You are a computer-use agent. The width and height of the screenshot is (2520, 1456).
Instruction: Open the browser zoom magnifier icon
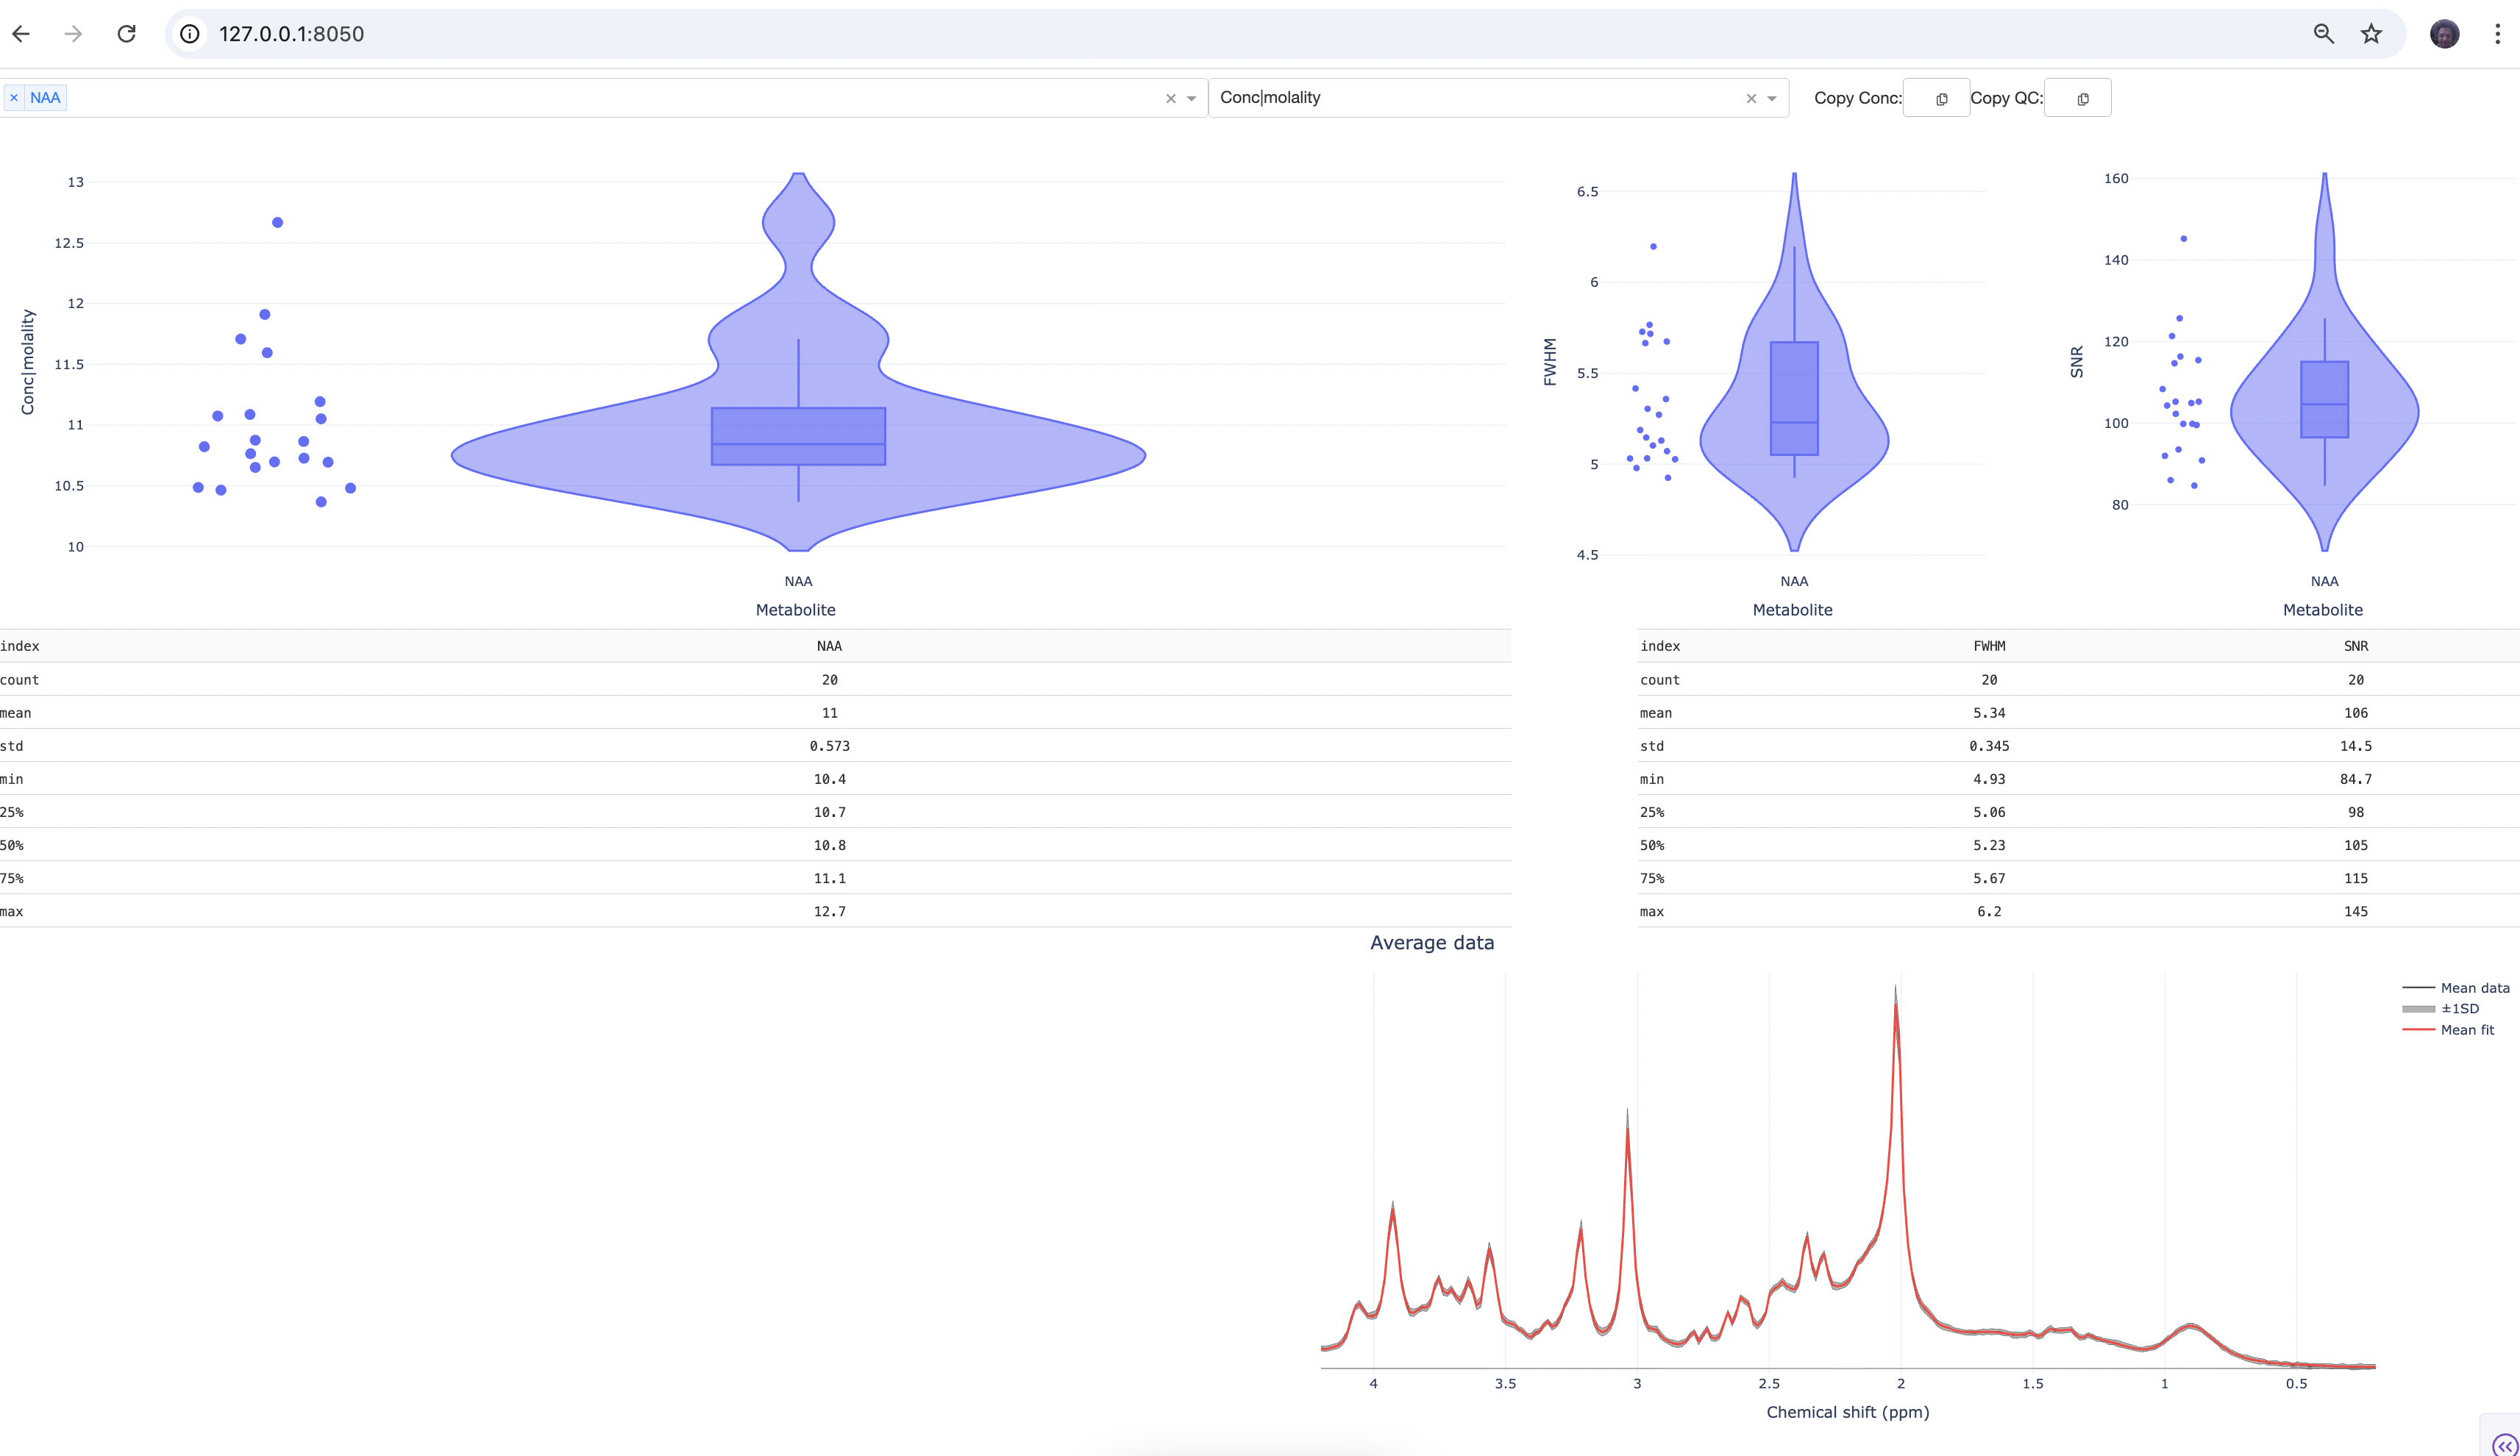point(2323,34)
